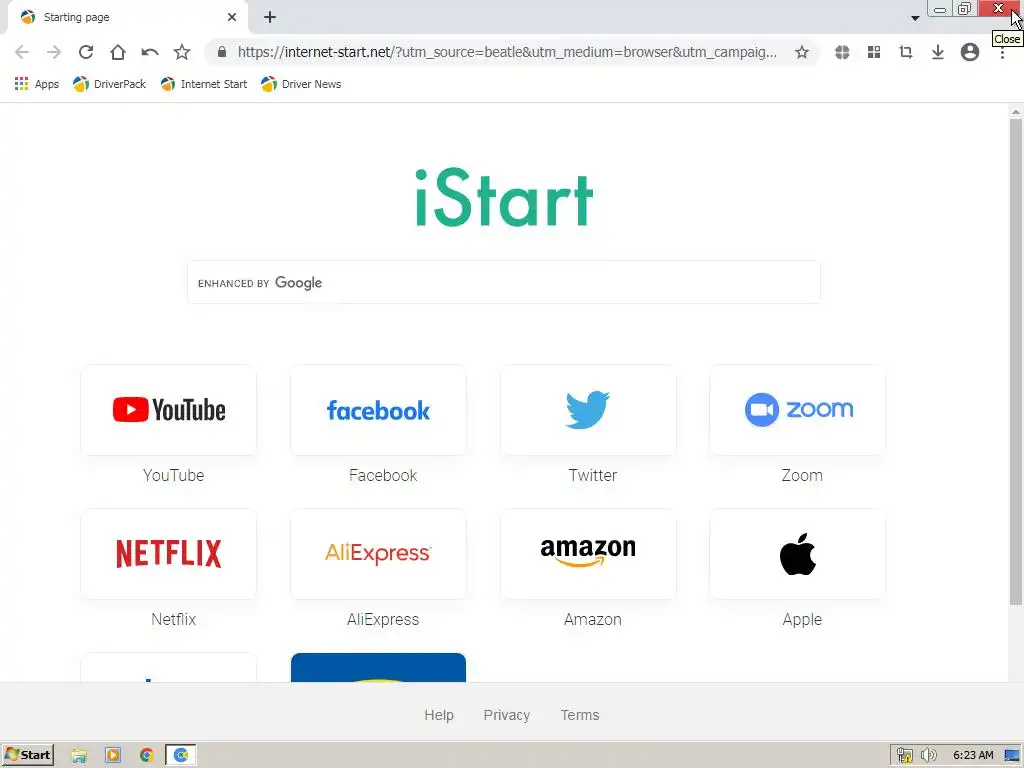Image resolution: width=1024 pixels, height=768 pixels.
Task: Open the Driver News bookmark
Action: click(300, 84)
